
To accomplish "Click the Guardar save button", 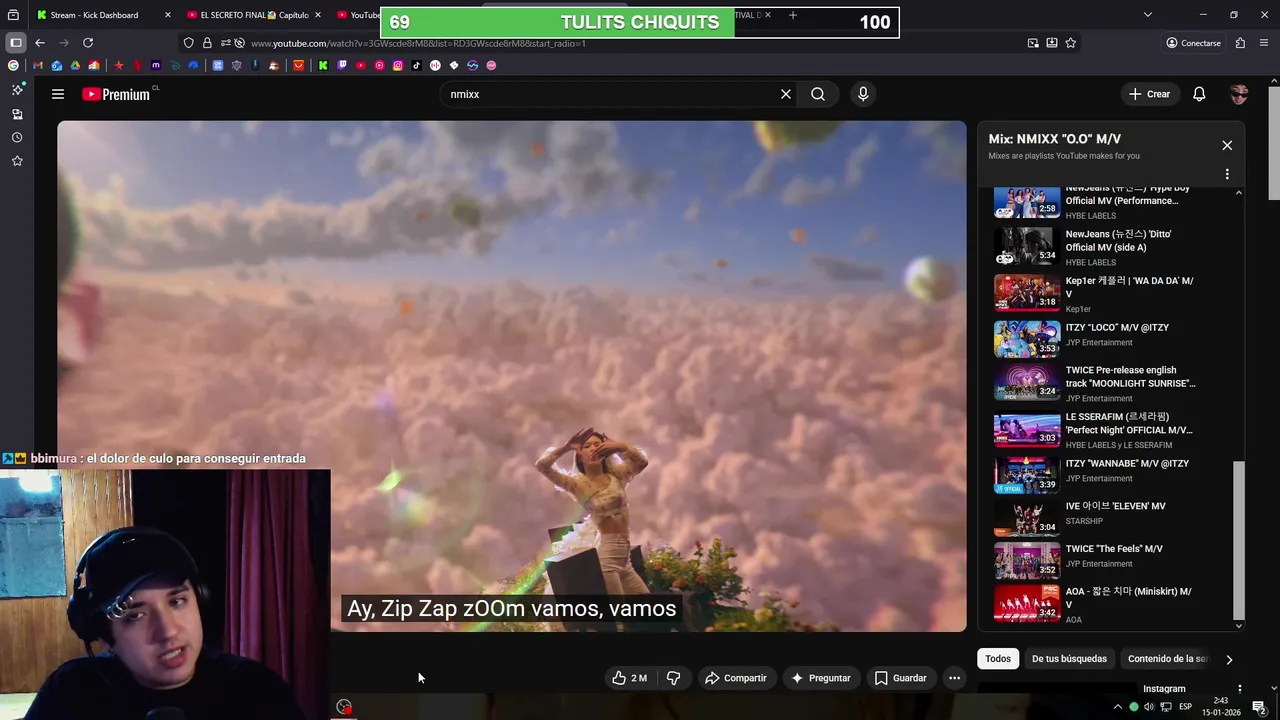I will pos(901,678).
